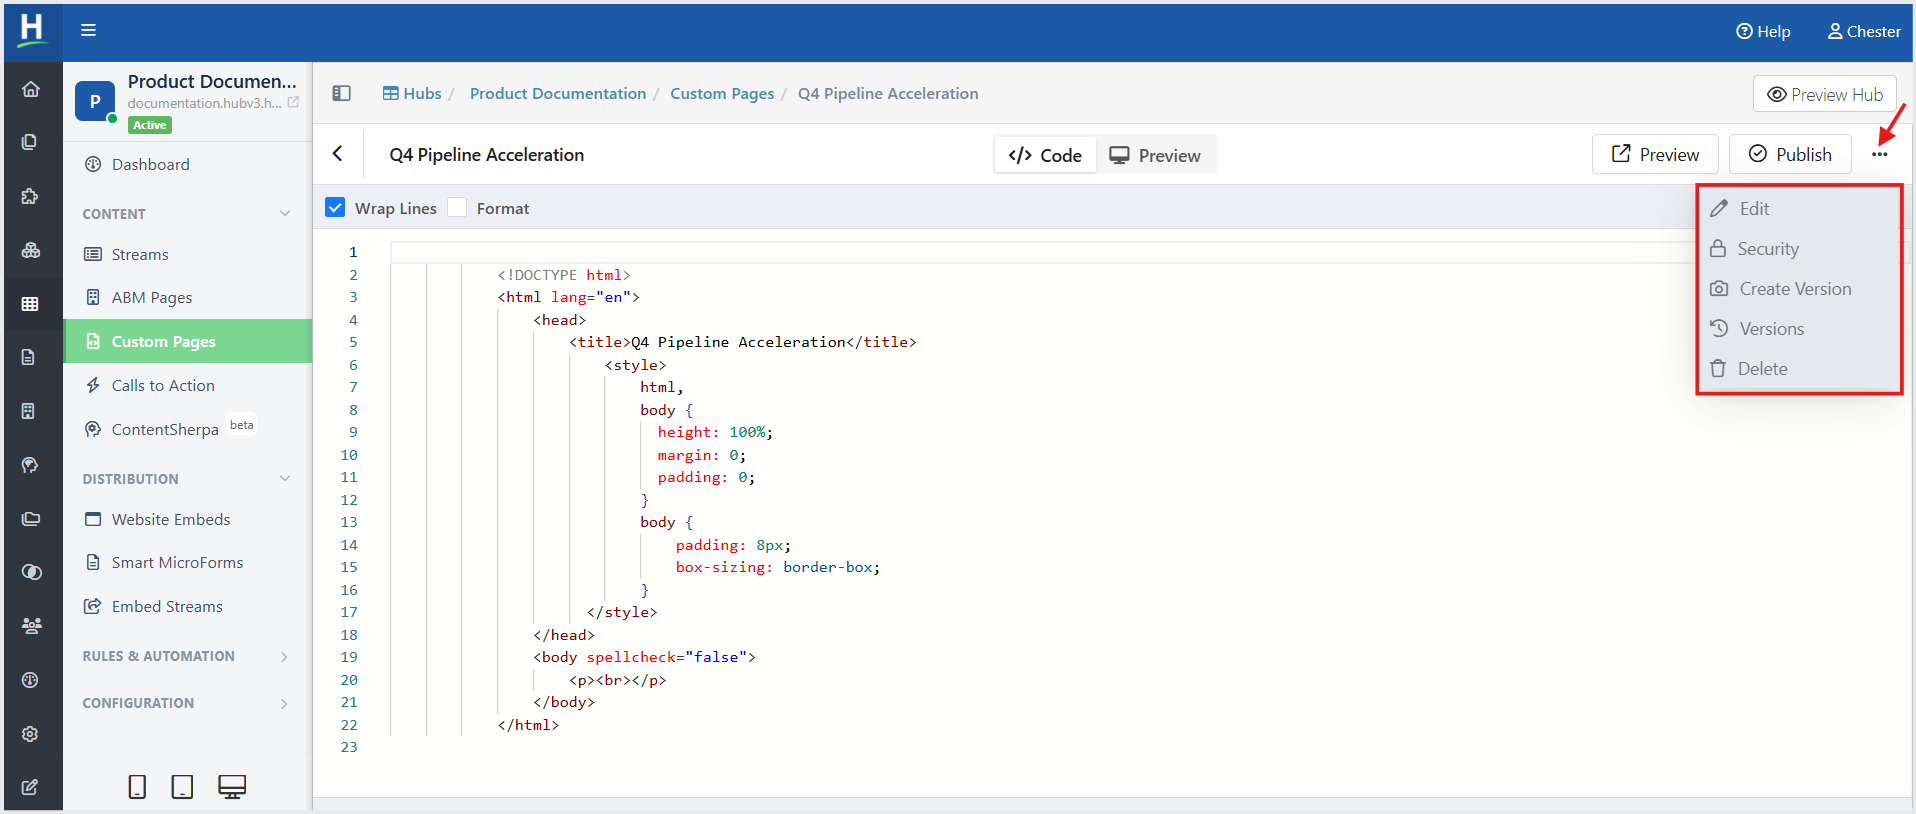Open Help from the top bar
Image resolution: width=1916 pixels, height=814 pixels.
(1763, 31)
